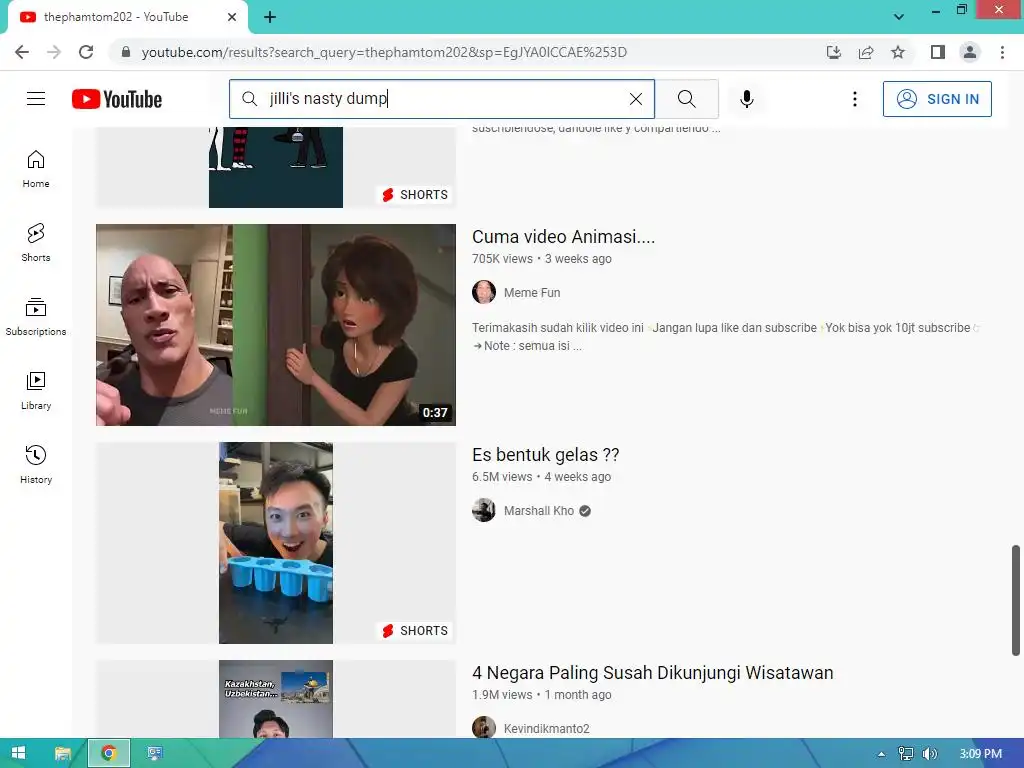Open the Chrome profile avatar
Viewport: 1024px width, 768px height.
[x=970, y=52]
